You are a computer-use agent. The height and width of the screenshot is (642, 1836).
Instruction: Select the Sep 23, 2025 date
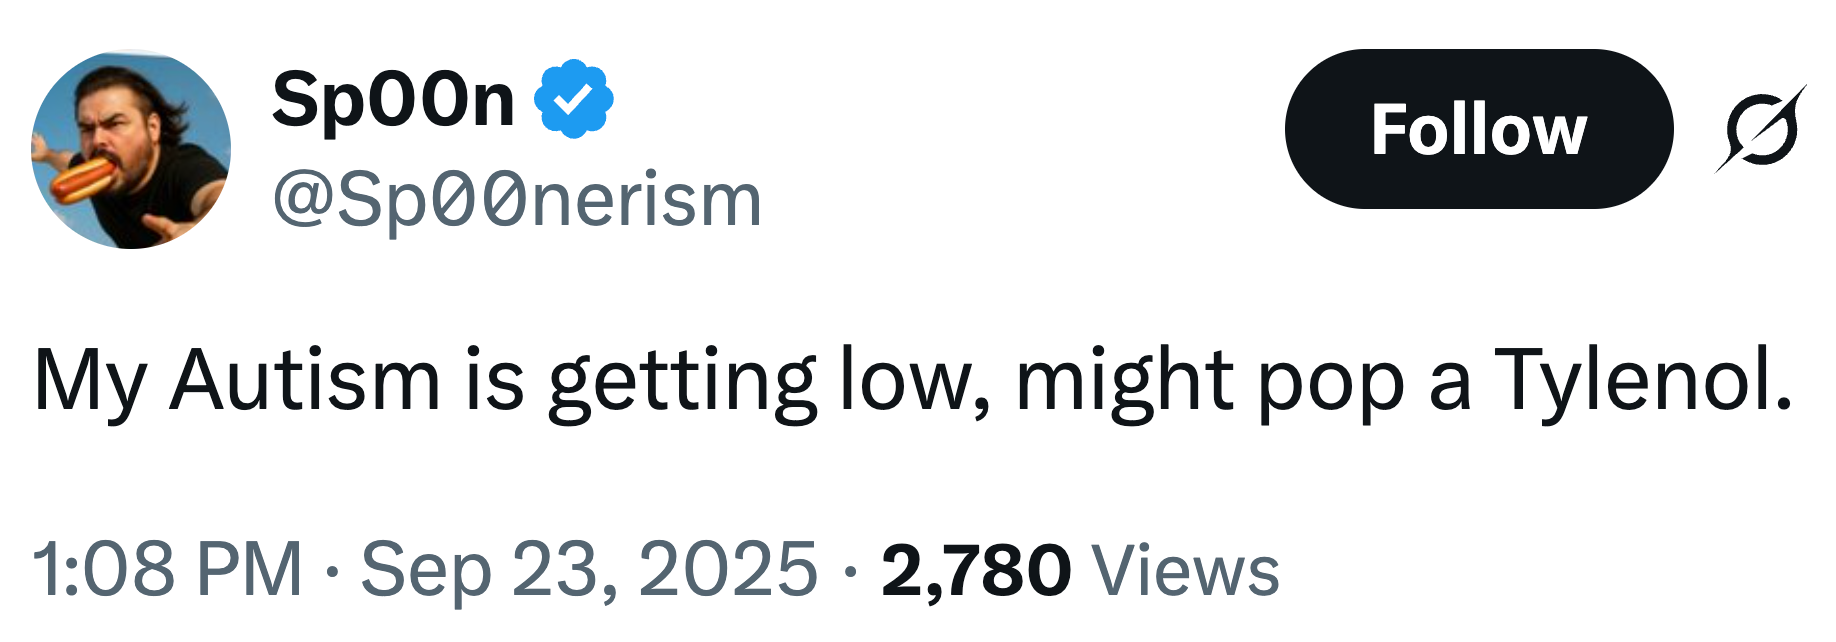pos(589,570)
